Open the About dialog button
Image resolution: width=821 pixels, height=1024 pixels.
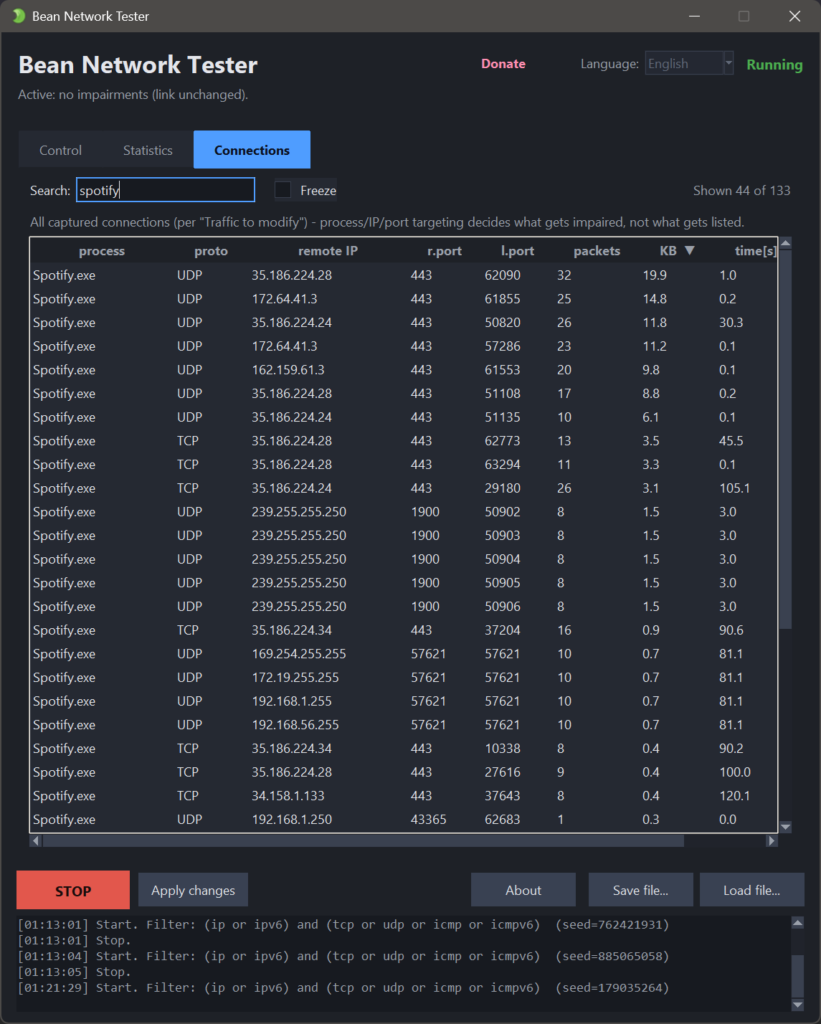tap(523, 890)
